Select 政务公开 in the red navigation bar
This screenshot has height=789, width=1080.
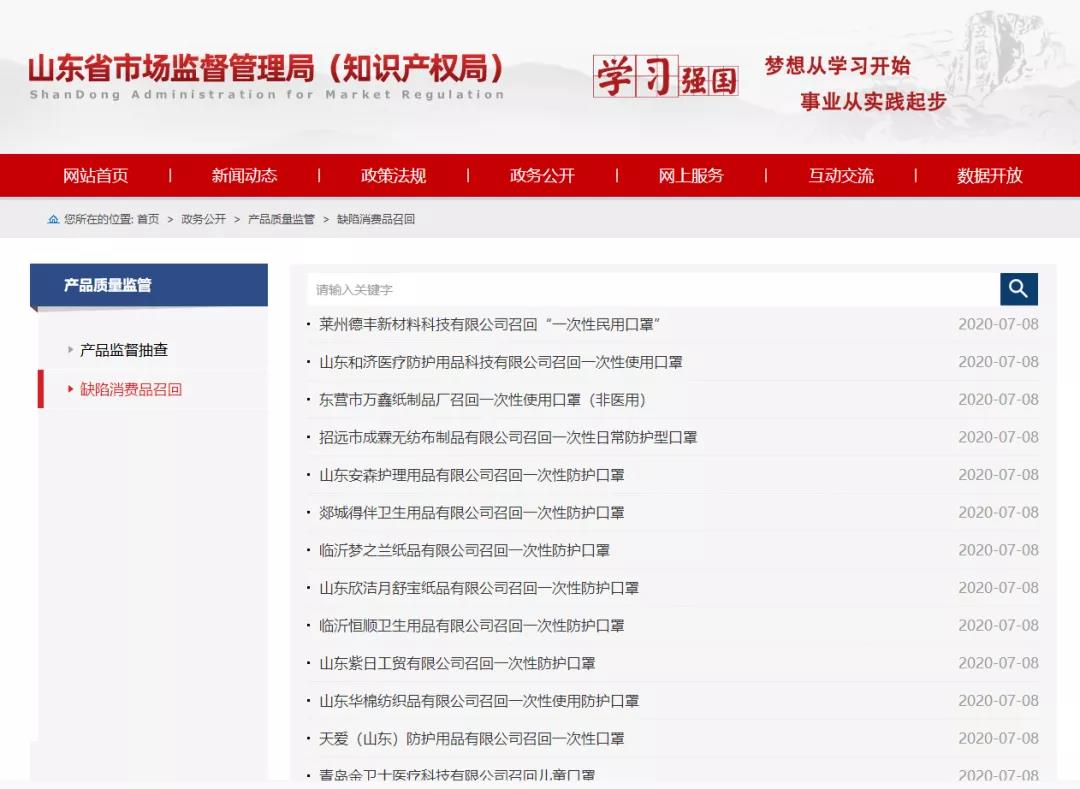click(542, 175)
